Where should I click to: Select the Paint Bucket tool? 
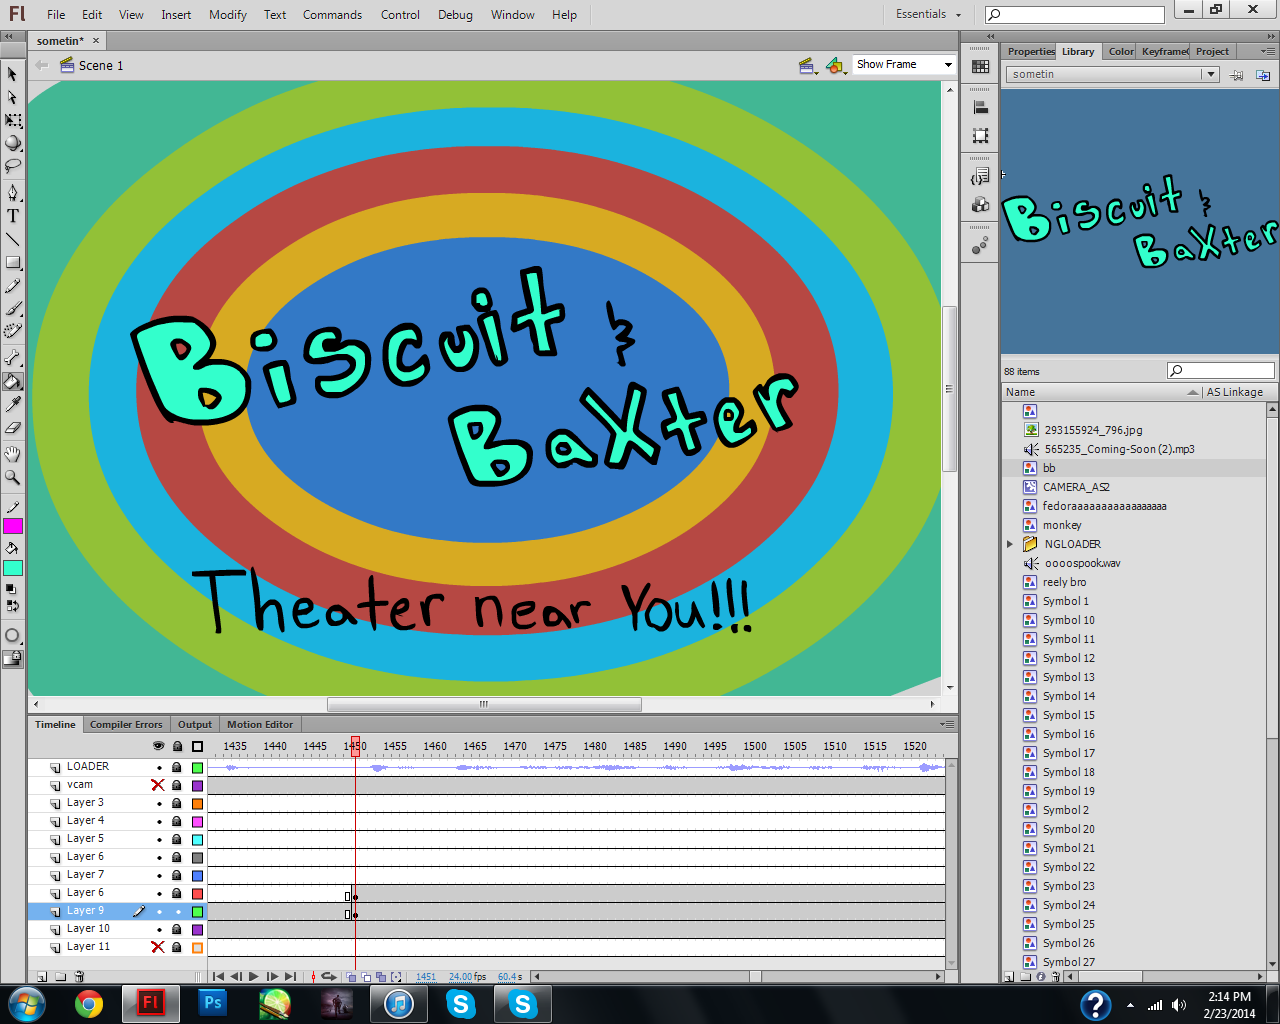tap(12, 381)
